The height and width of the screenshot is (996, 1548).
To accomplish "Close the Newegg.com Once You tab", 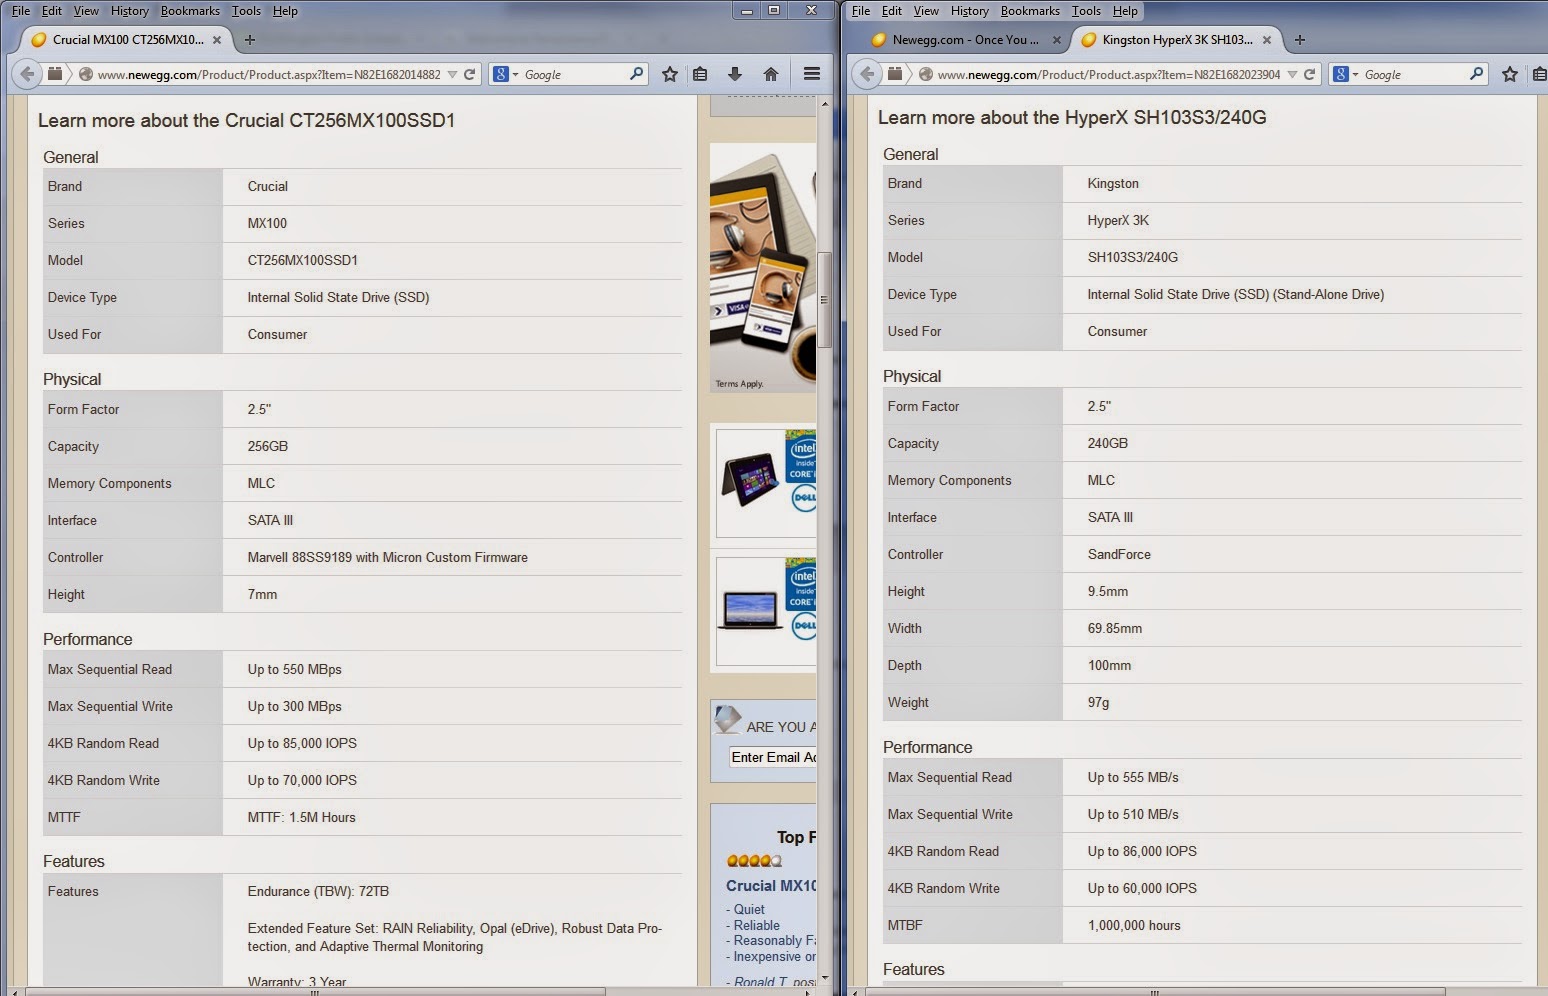I will click(x=1057, y=40).
